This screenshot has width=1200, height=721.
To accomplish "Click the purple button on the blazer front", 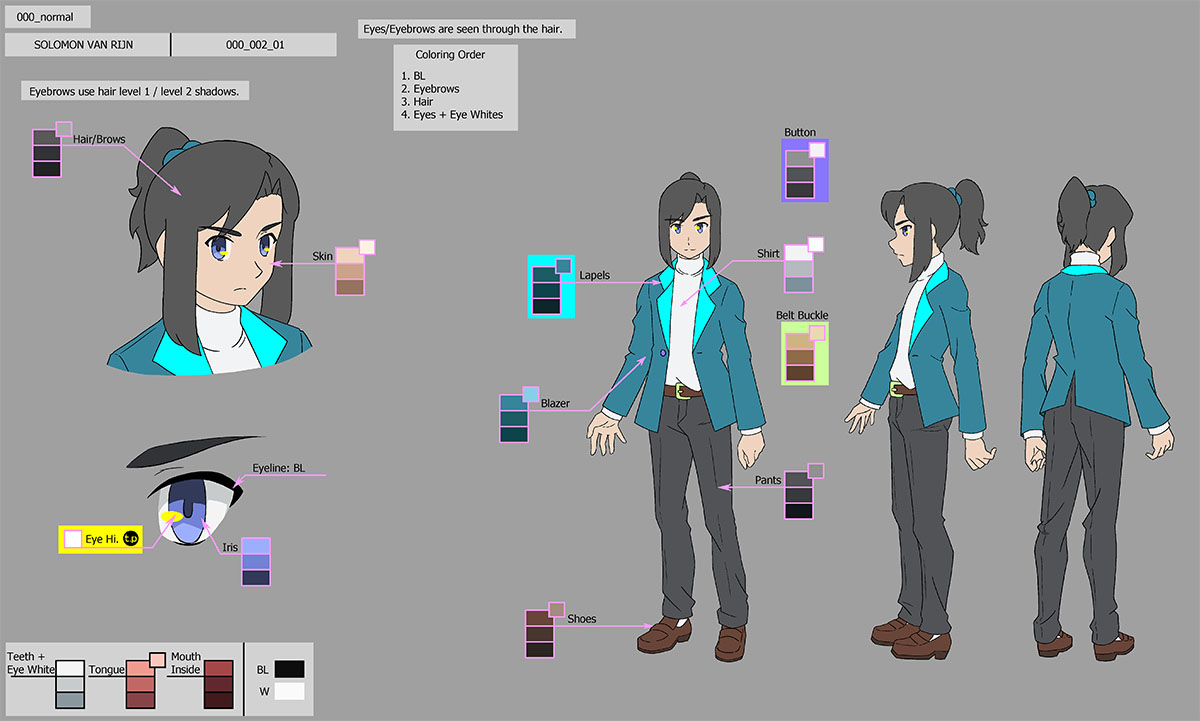I will click(663, 352).
